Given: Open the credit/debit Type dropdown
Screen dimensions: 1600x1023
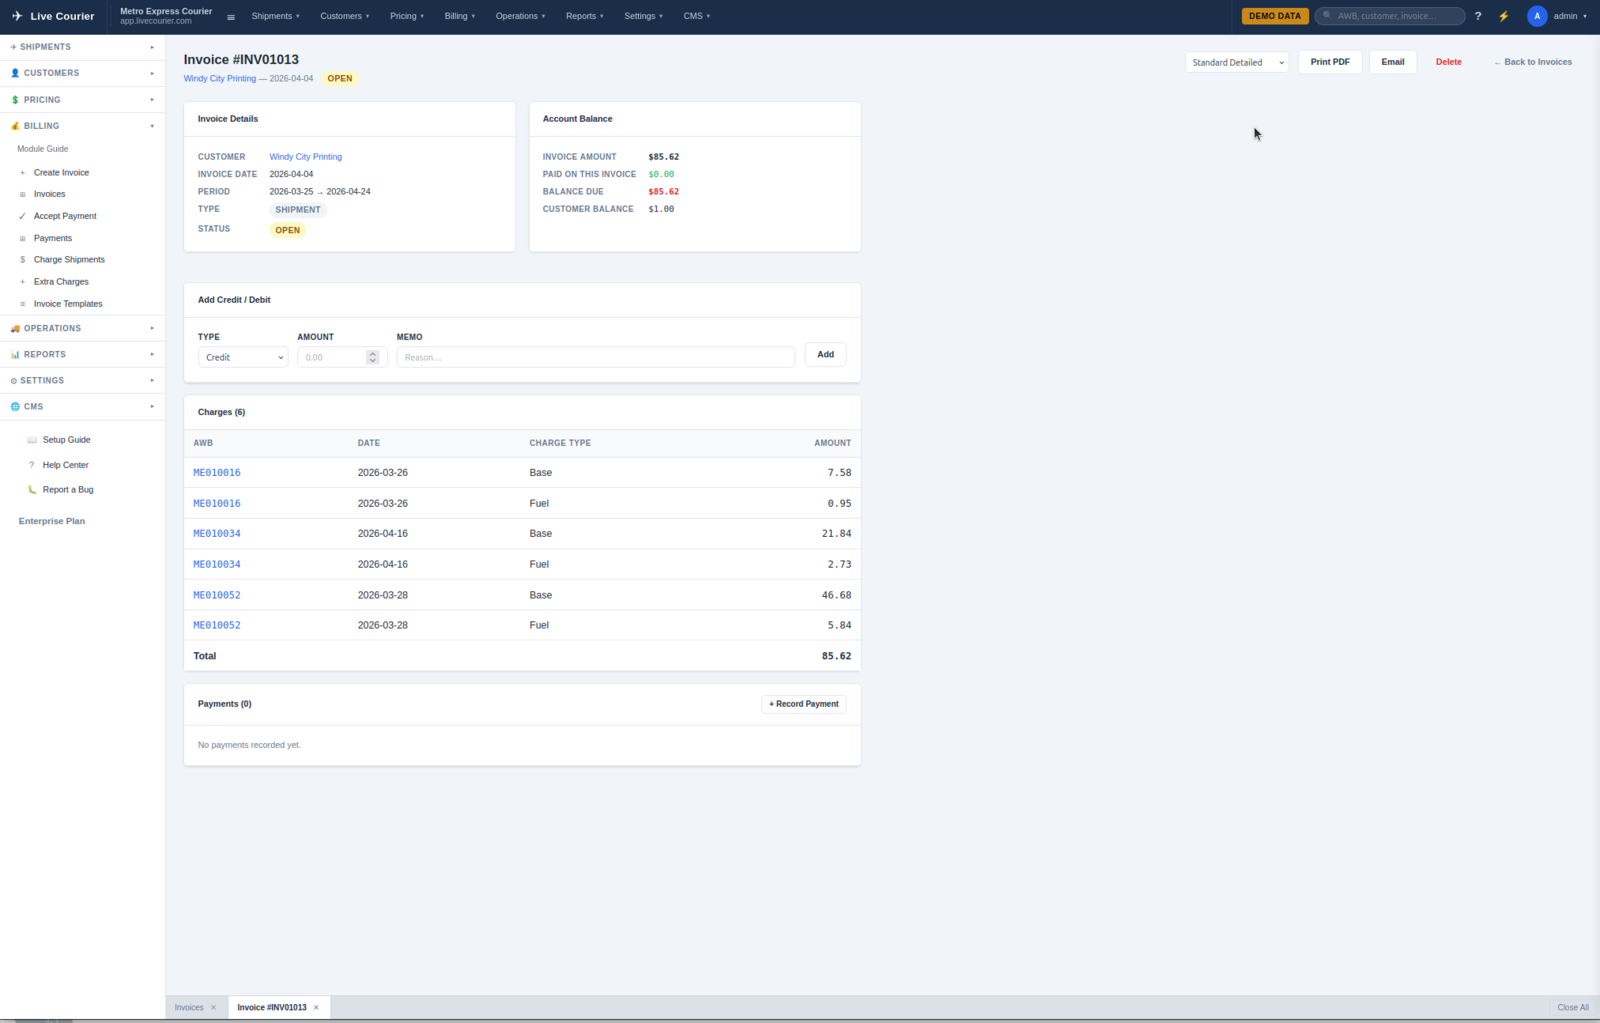Looking at the screenshot, I should pos(243,357).
